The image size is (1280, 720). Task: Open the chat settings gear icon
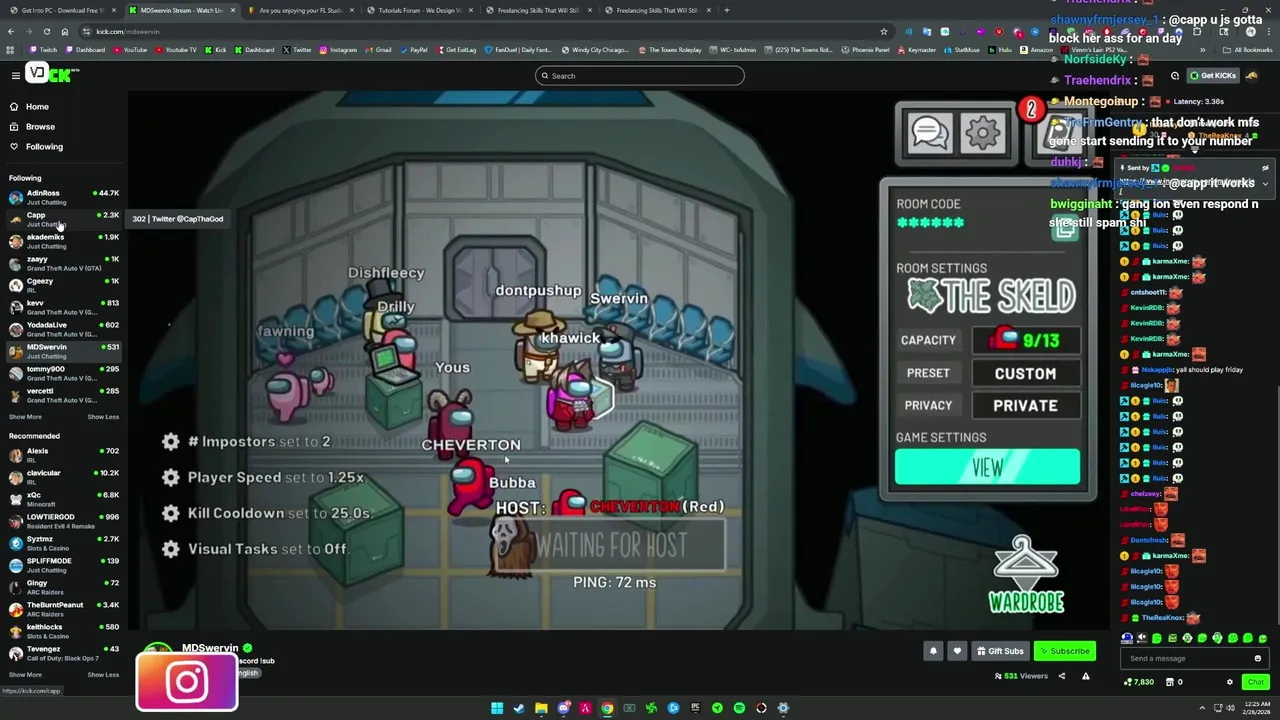1230,682
